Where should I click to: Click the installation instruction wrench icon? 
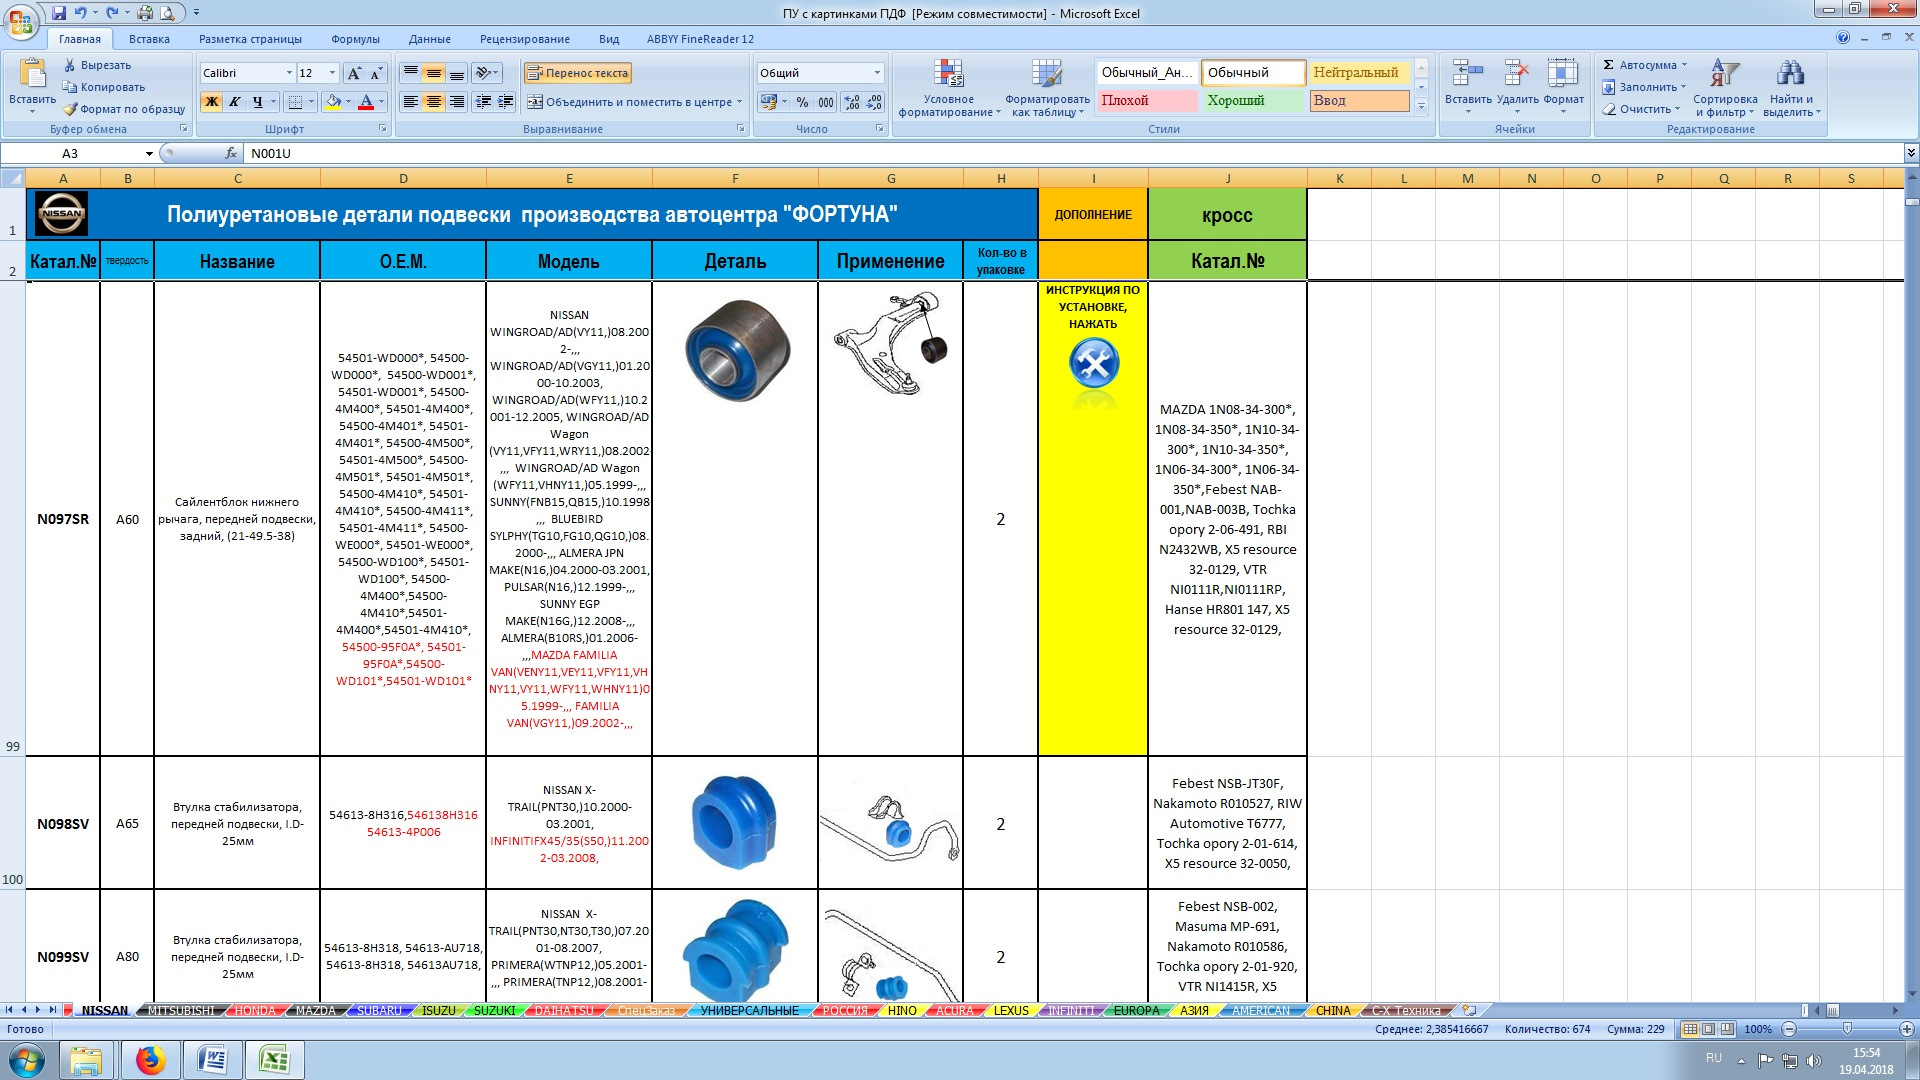1093,363
